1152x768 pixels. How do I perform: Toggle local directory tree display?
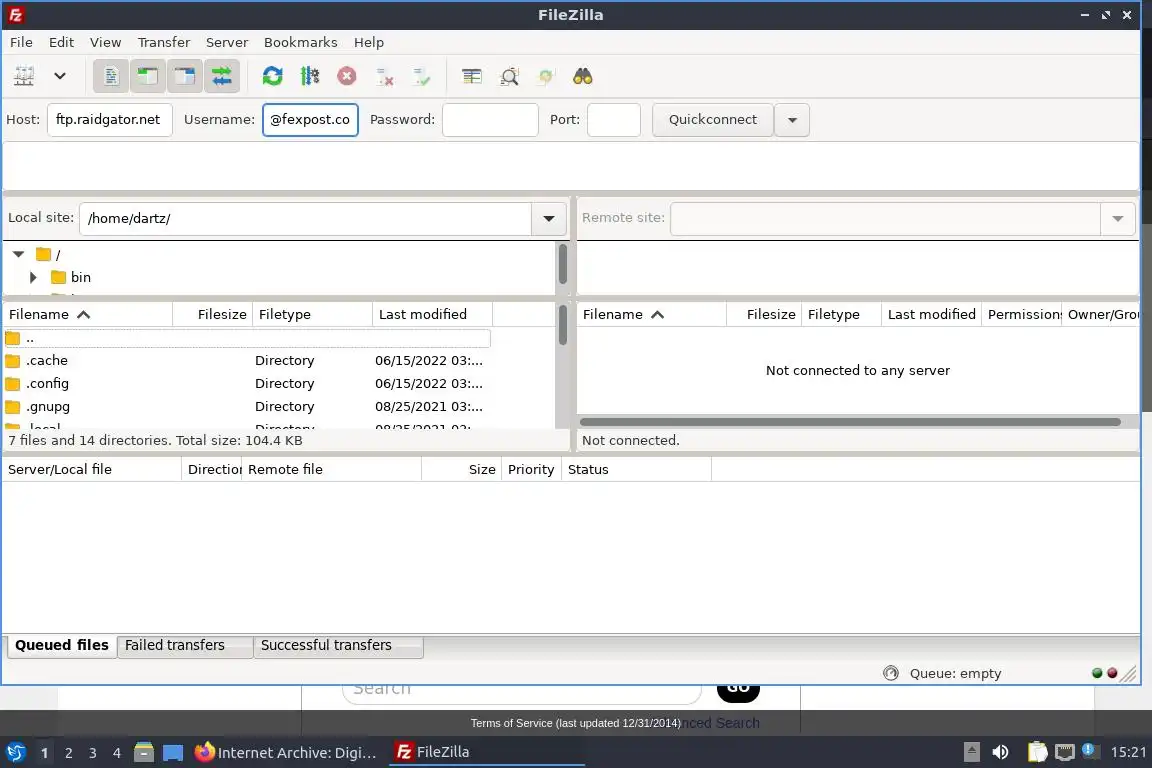(x=148, y=76)
